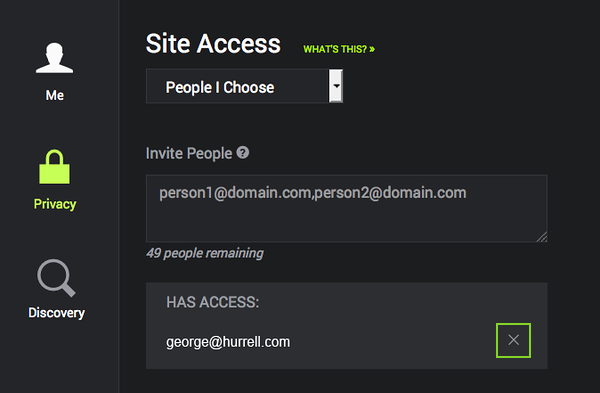Click the HAS ACCESS header

(212, 302)
